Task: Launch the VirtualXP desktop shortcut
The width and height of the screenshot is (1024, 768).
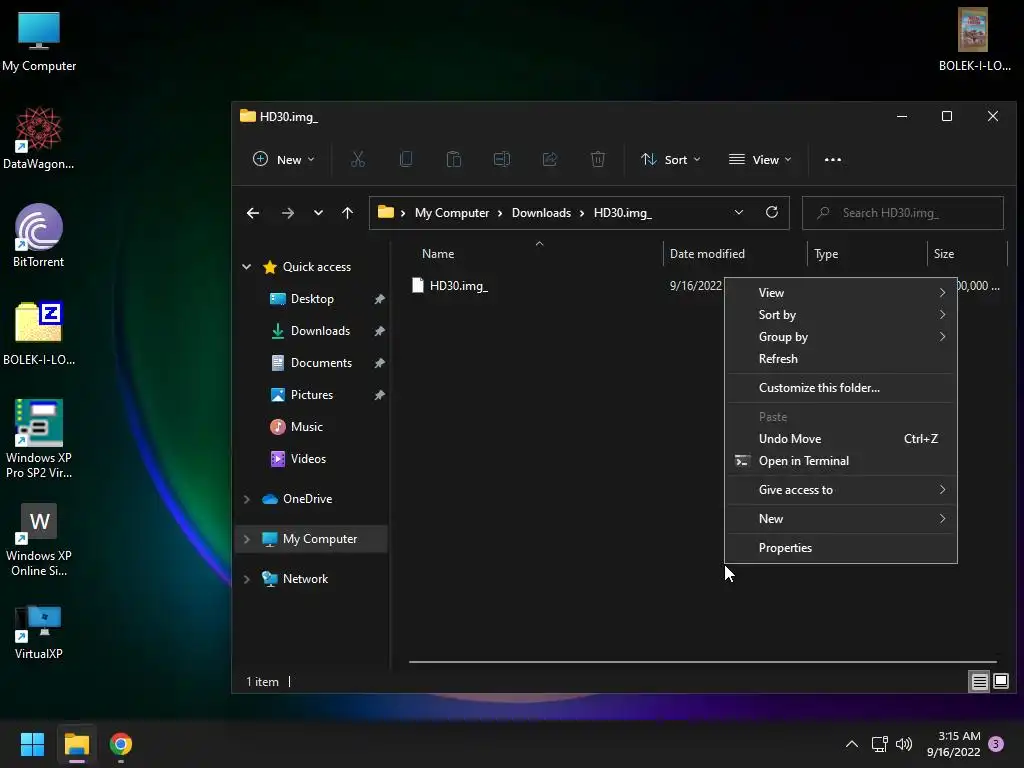Action: click(39, 633)
